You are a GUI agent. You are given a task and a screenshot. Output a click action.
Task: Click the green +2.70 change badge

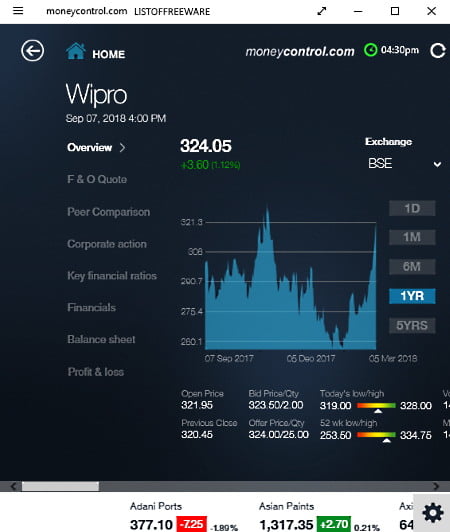[x=334, y=524]
